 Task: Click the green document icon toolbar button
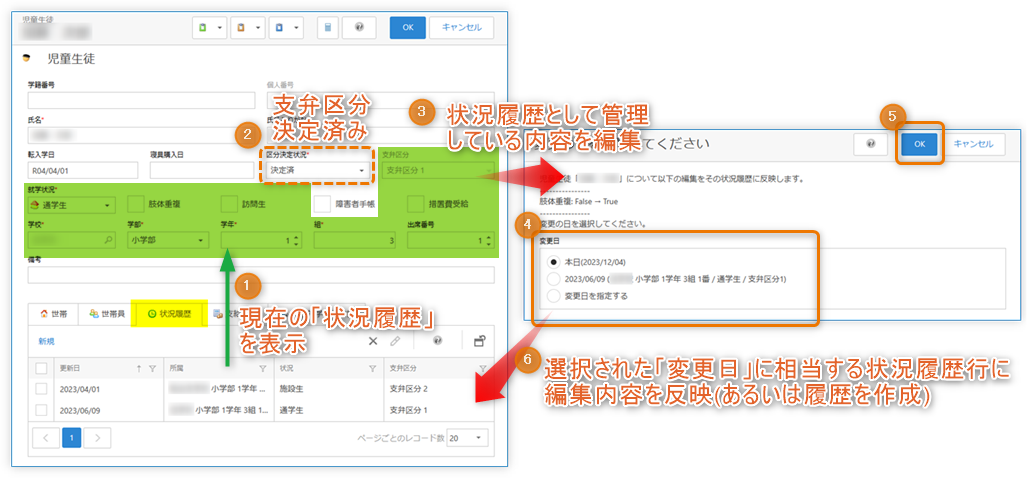tap(204, 28)
